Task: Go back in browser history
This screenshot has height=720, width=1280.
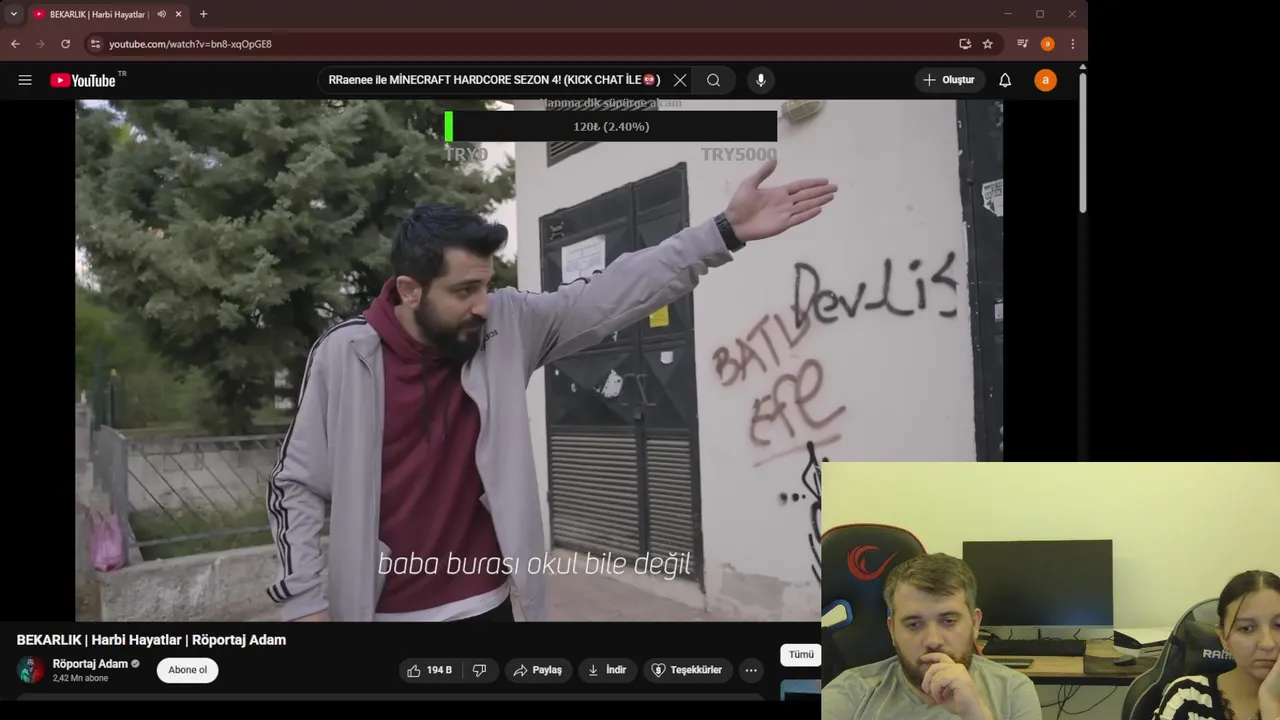Action: 15,44
